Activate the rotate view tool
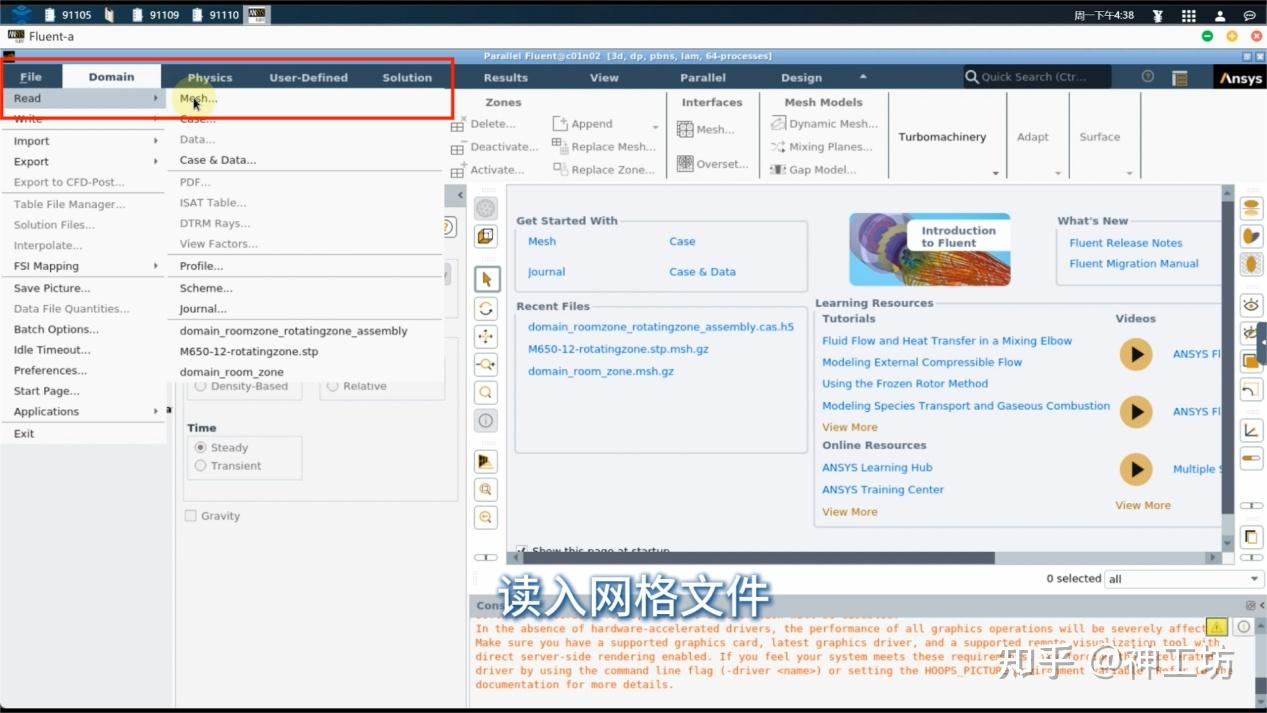This screenshot has width=1267, height=713. 486,308
